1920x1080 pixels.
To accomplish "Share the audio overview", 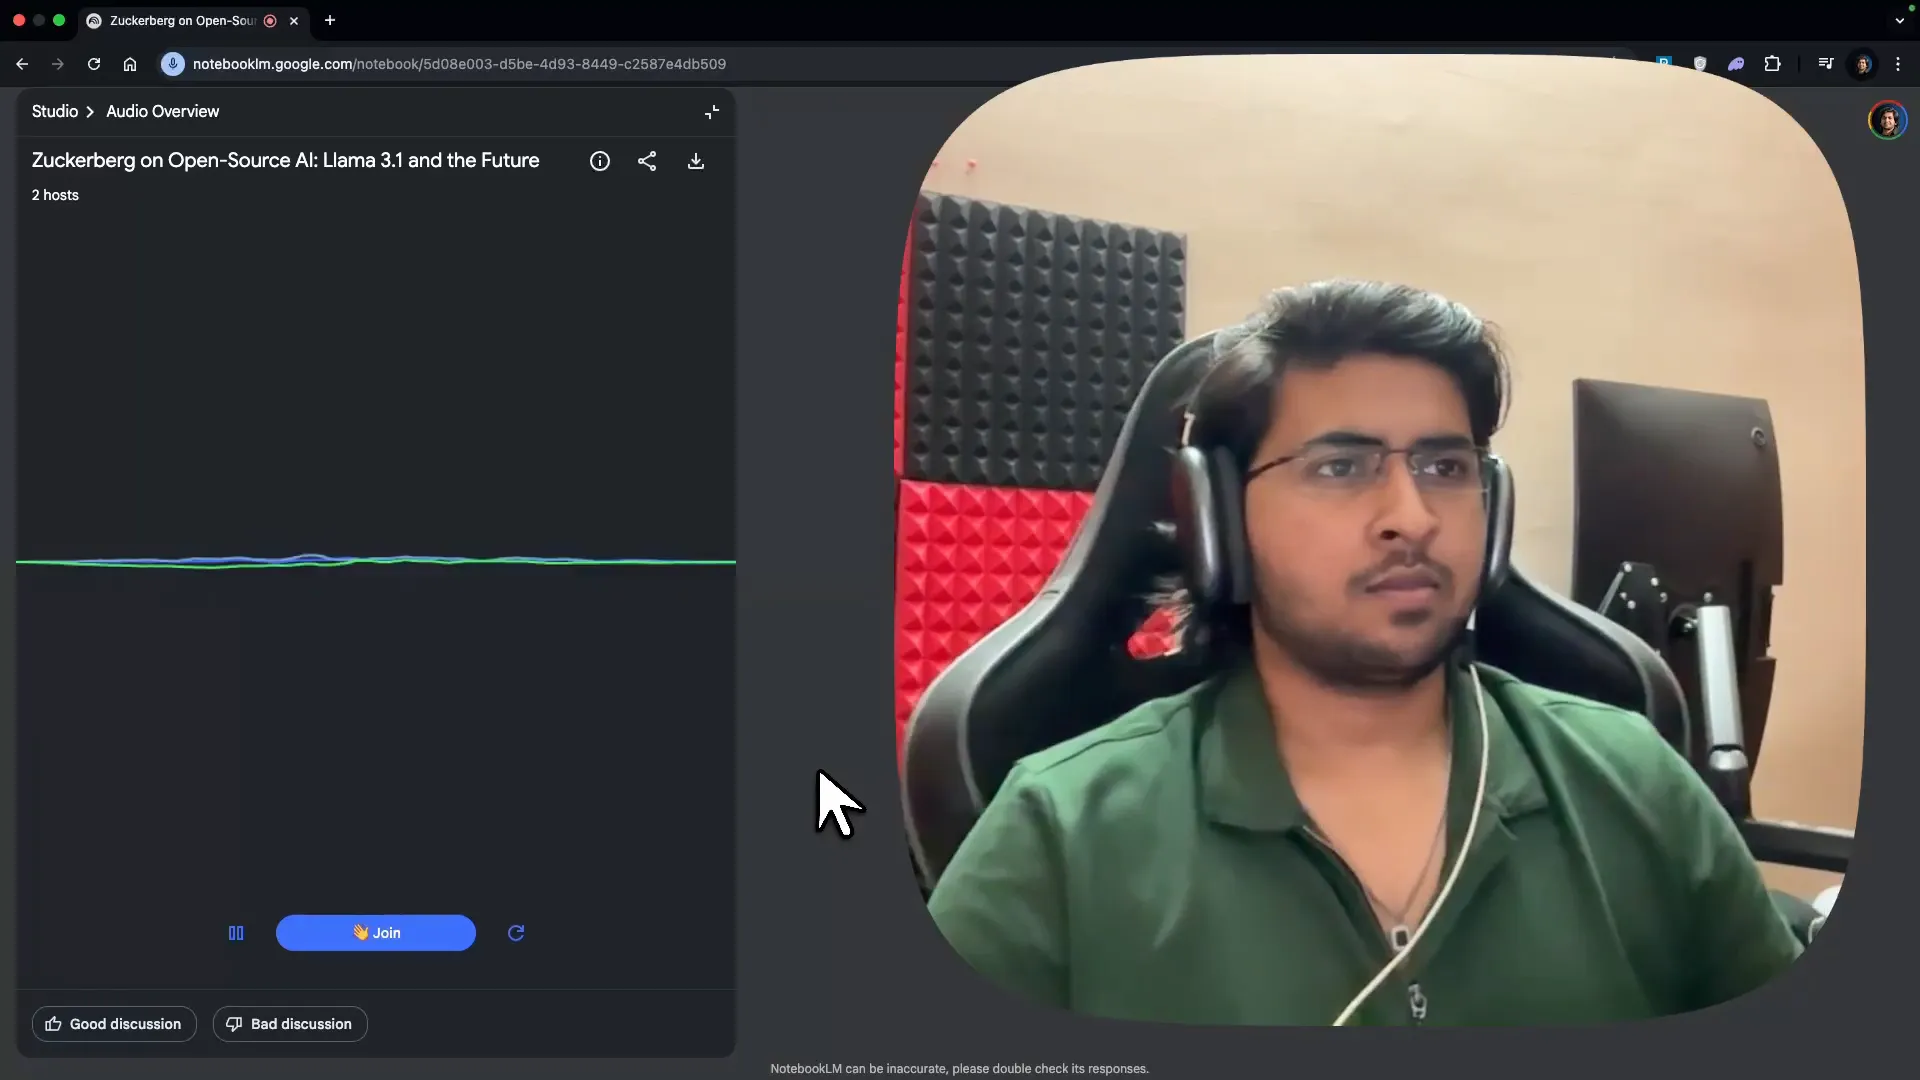I will [x=647, y=161].
